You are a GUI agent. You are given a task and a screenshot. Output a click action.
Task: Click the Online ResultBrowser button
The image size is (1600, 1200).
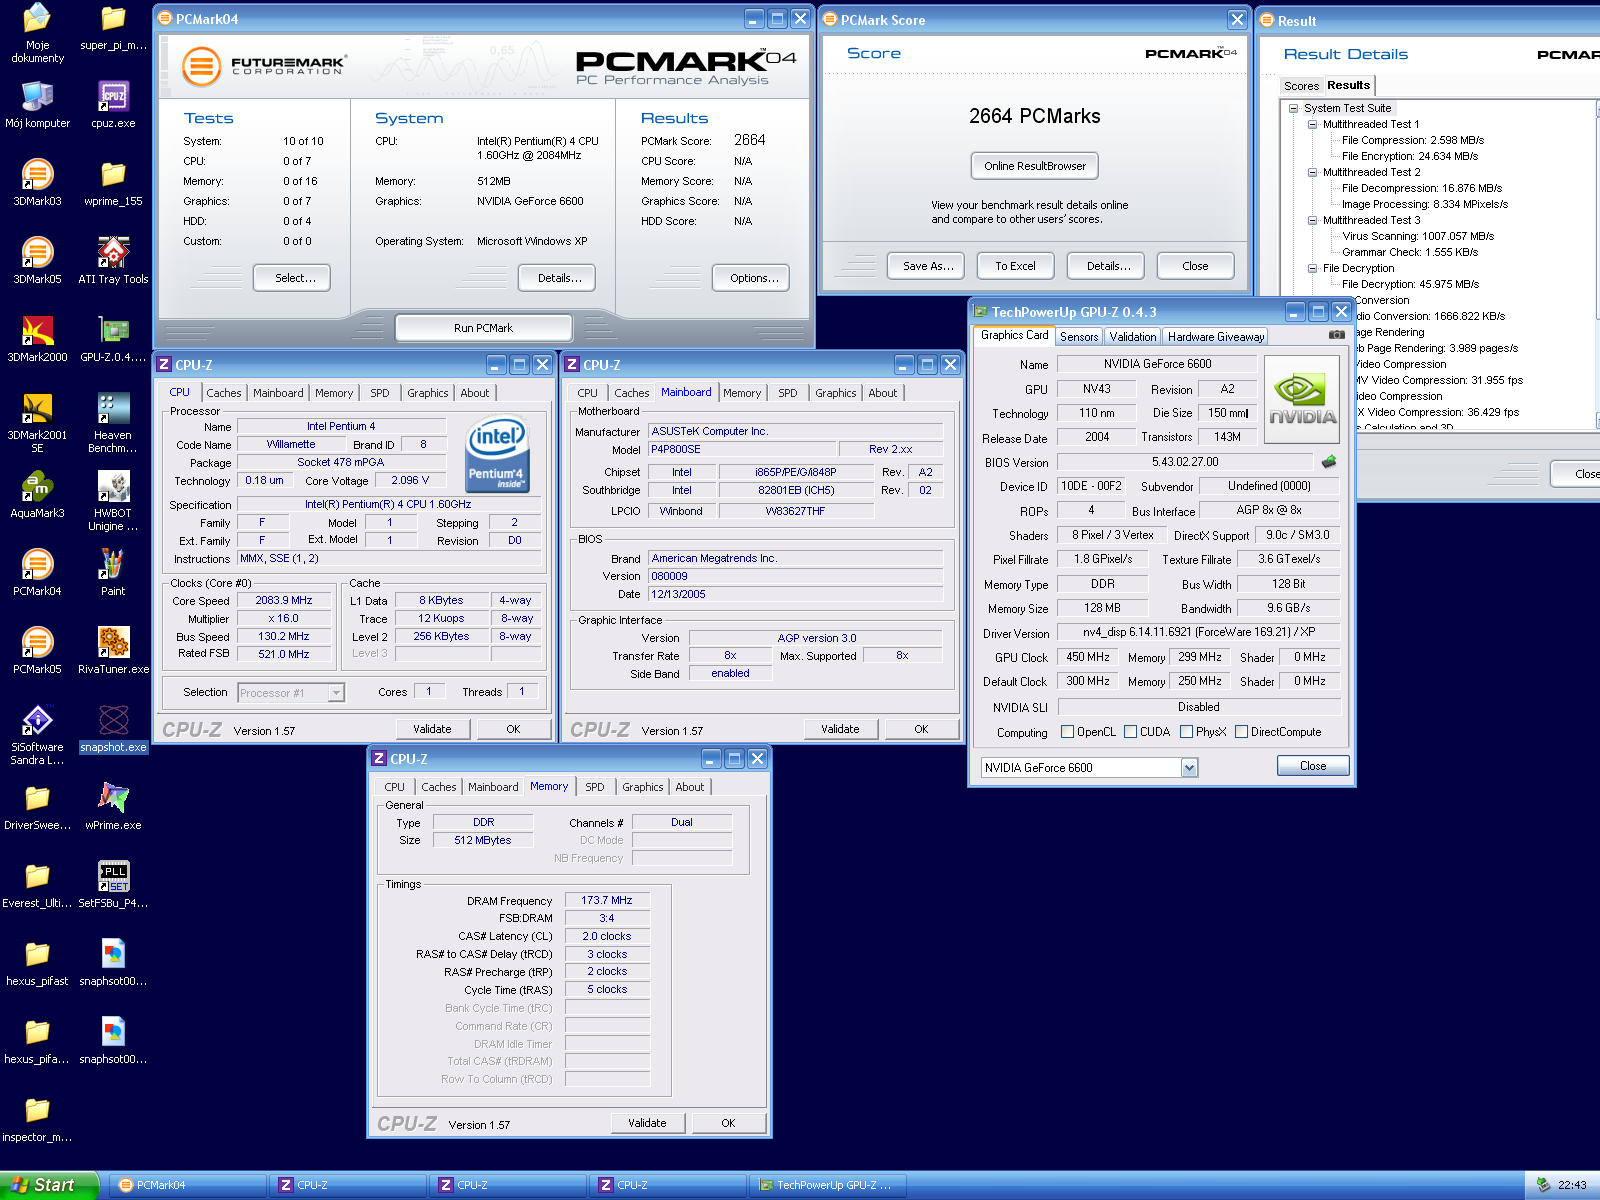click(x=1035, y=166)
